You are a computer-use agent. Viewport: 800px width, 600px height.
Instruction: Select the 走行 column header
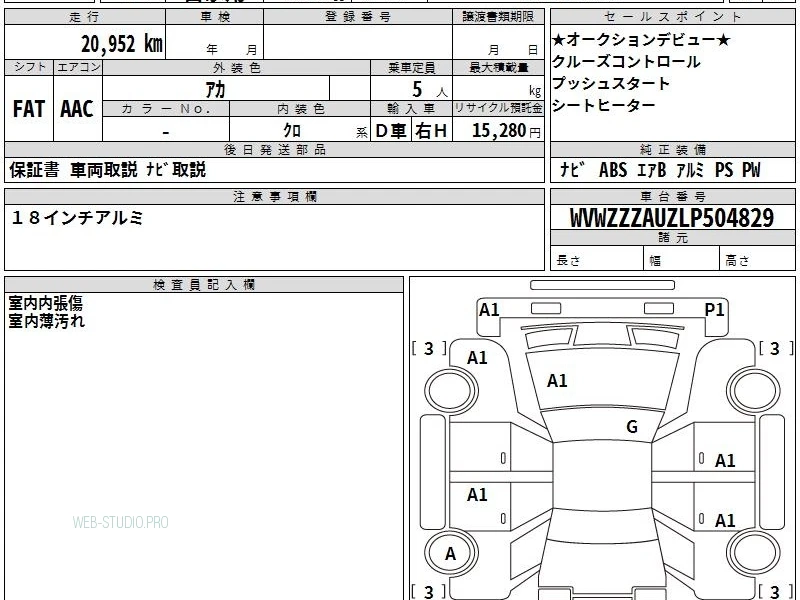tap(85, 17)
